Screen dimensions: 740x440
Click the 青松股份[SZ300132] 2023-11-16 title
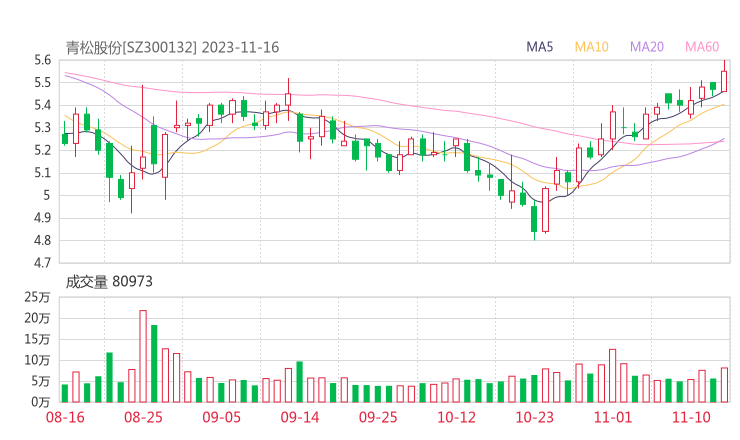tap(172, 48)
